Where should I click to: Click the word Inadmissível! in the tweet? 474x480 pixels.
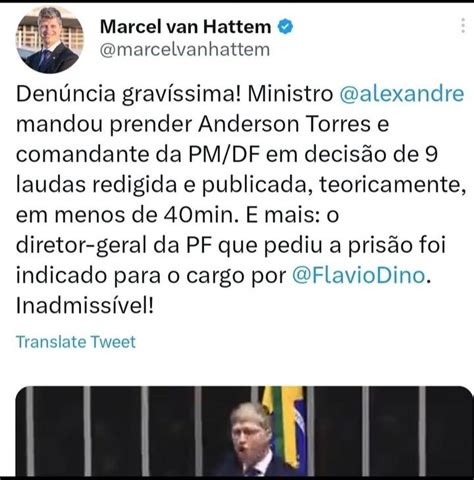(85, 306)
